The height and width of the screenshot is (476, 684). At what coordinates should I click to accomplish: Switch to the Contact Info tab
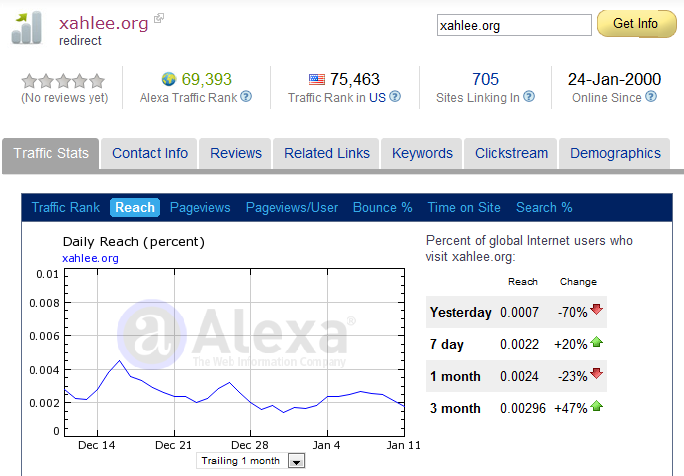coord(150,153)
